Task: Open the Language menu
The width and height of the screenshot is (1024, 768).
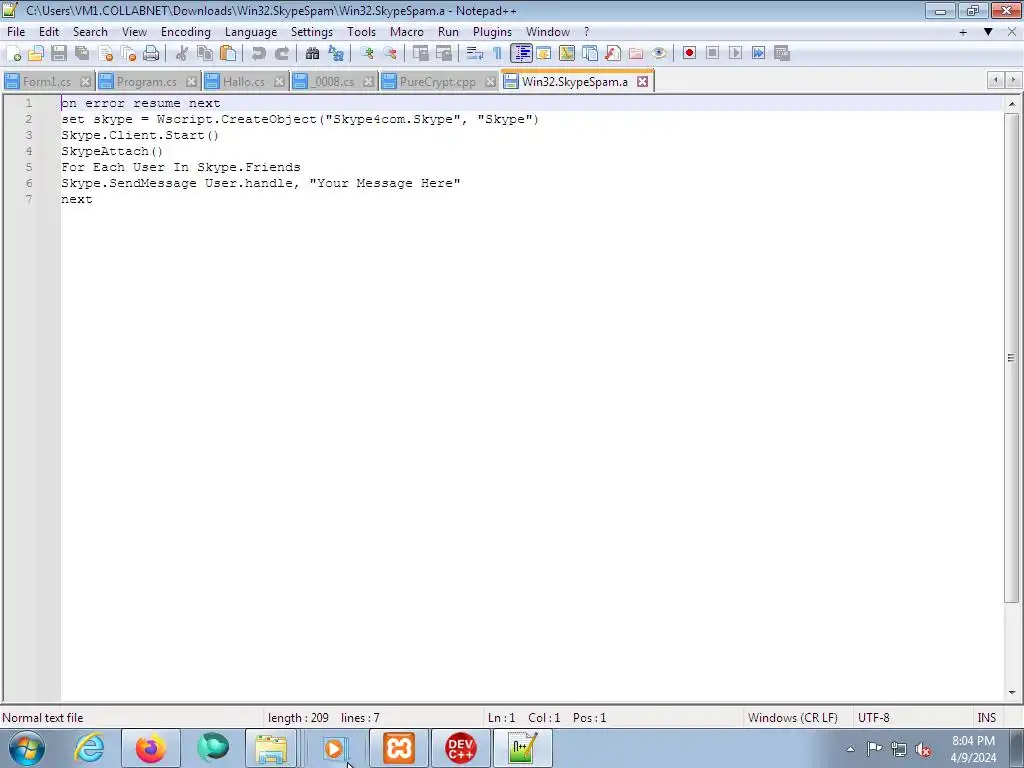Action: tap(251, 32)
